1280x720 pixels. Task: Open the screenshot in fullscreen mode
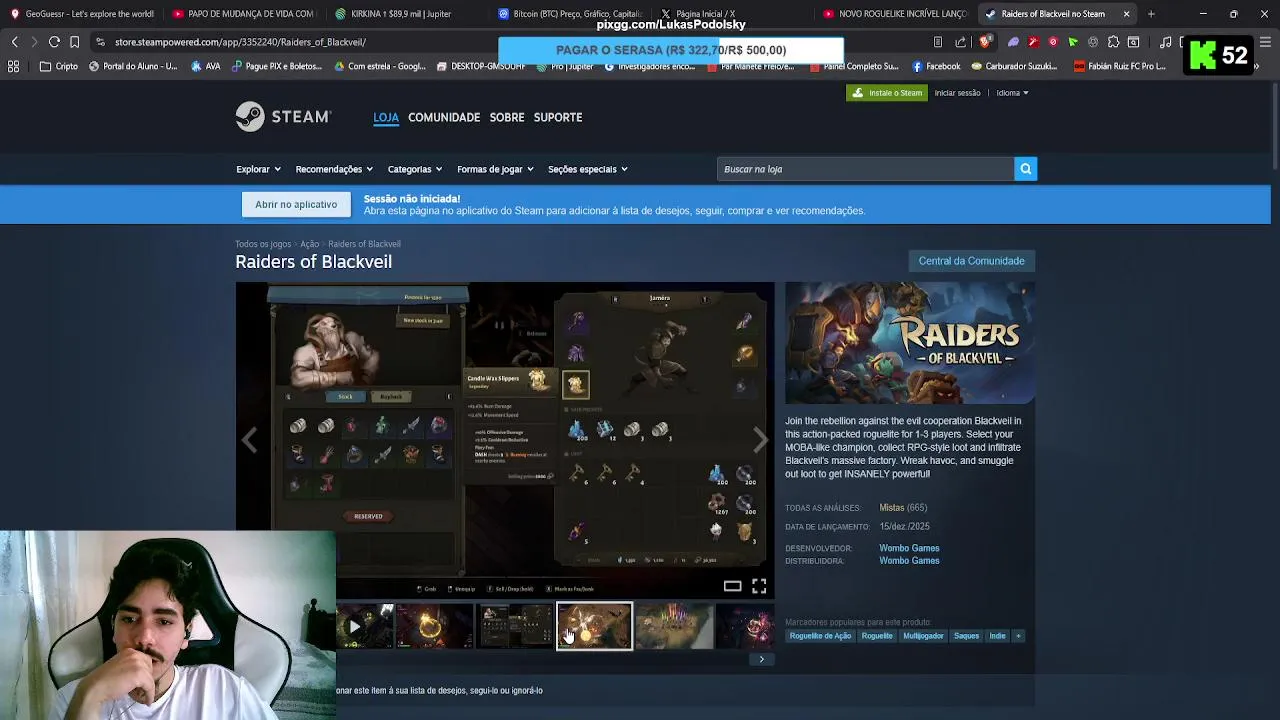pos(759,586)
